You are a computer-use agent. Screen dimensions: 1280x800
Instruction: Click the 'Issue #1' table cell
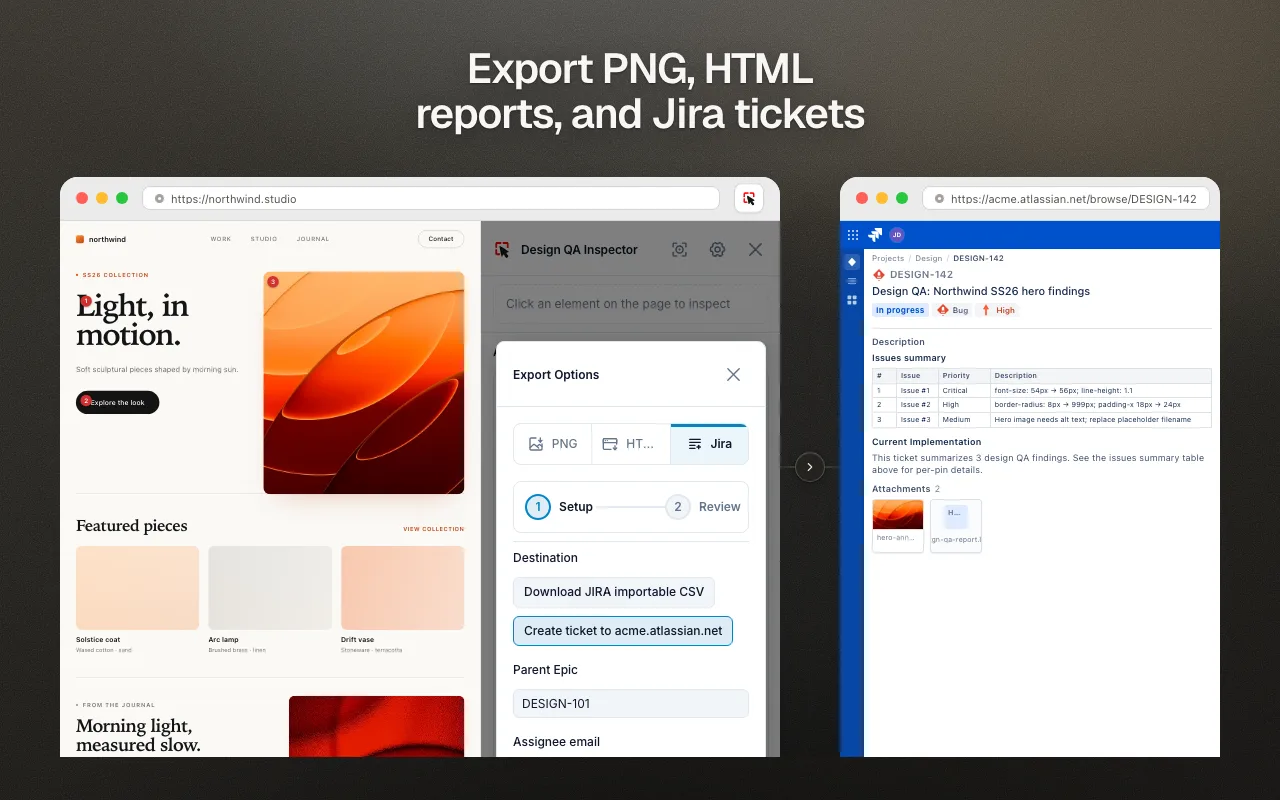(917, 390)
